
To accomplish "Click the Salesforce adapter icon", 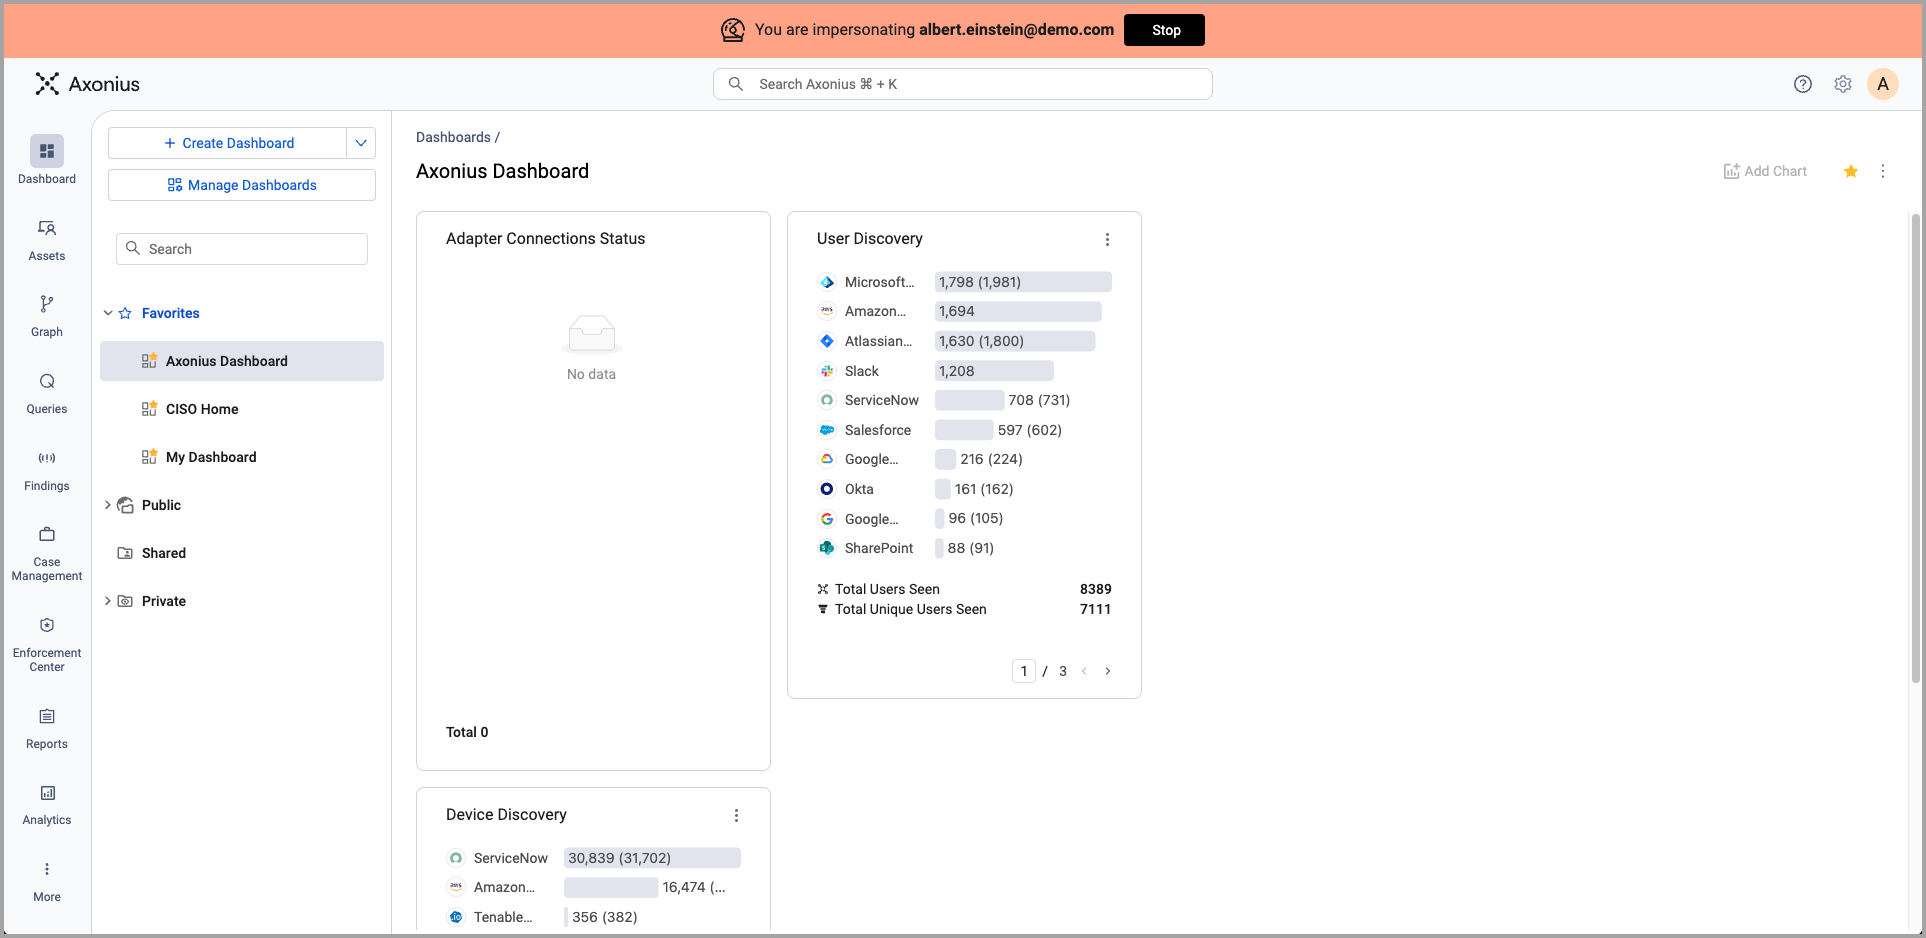I will pos(827,430).
